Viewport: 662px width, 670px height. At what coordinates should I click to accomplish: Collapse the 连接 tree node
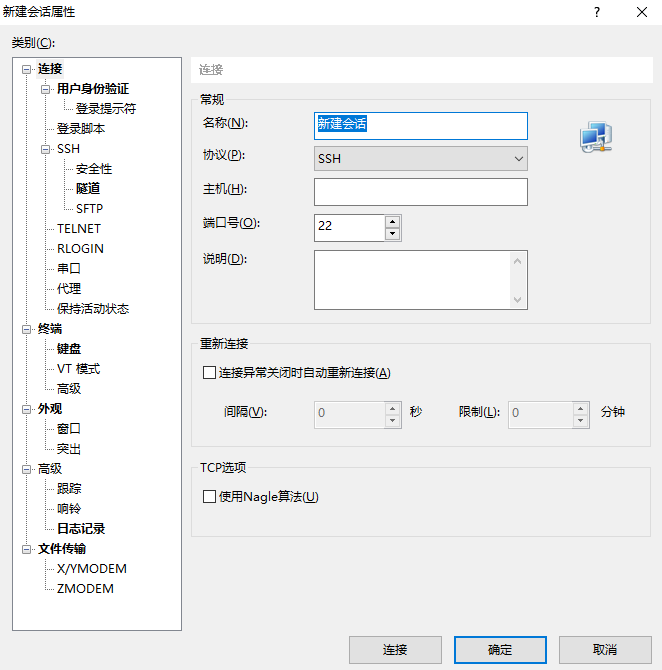pyautogui.click(x=26, y=69)
